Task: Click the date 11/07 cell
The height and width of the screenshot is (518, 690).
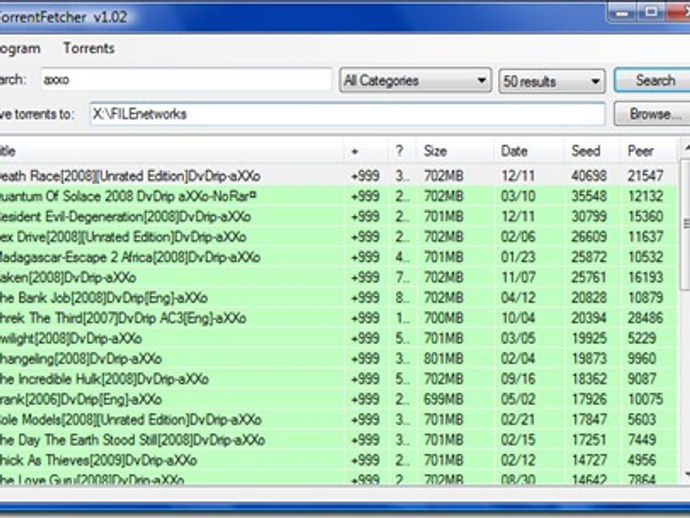Action: click(518, 277)
